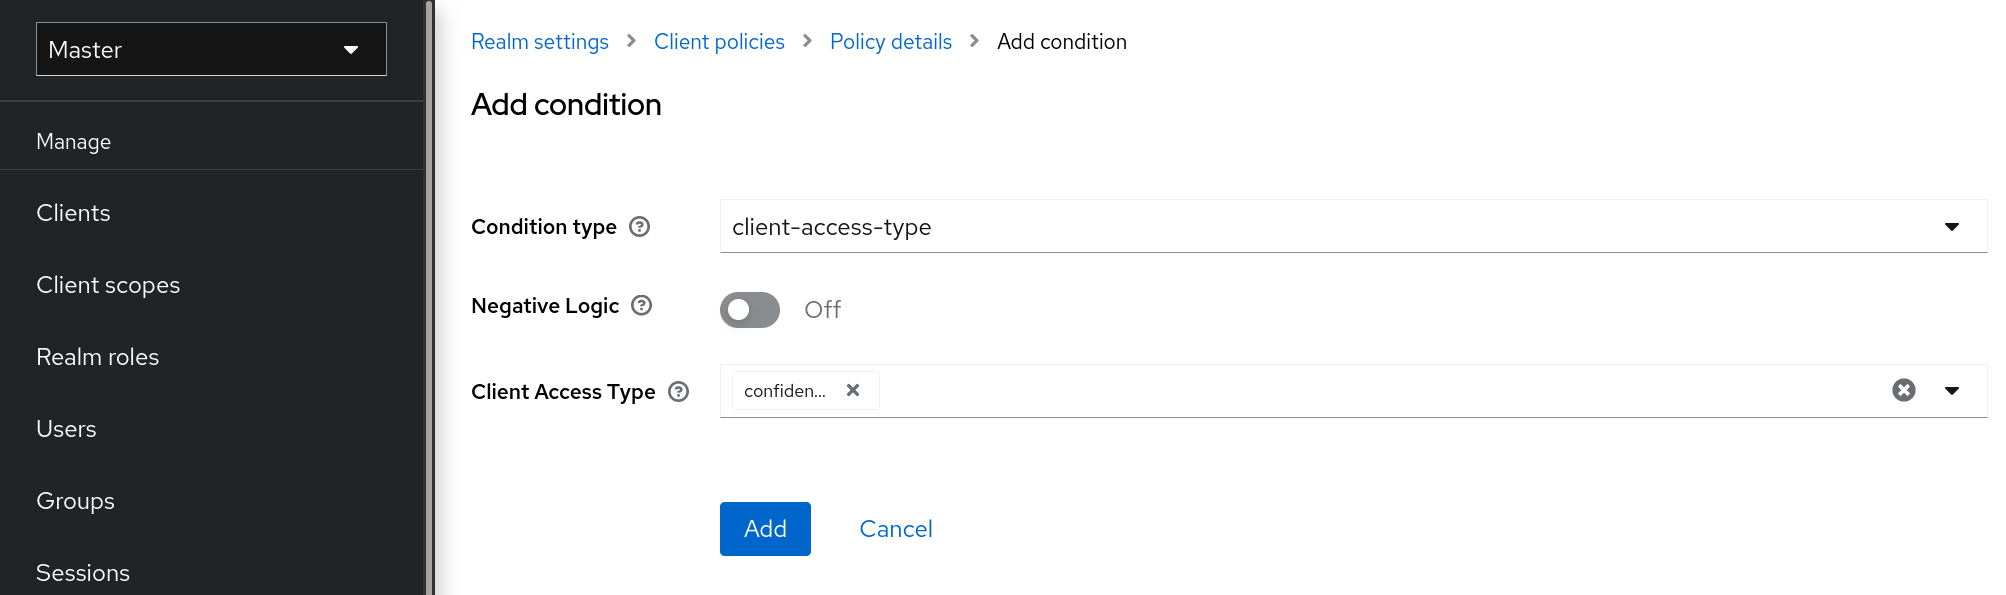
Task: Navigate to Groups
Action: click(75, 500)
